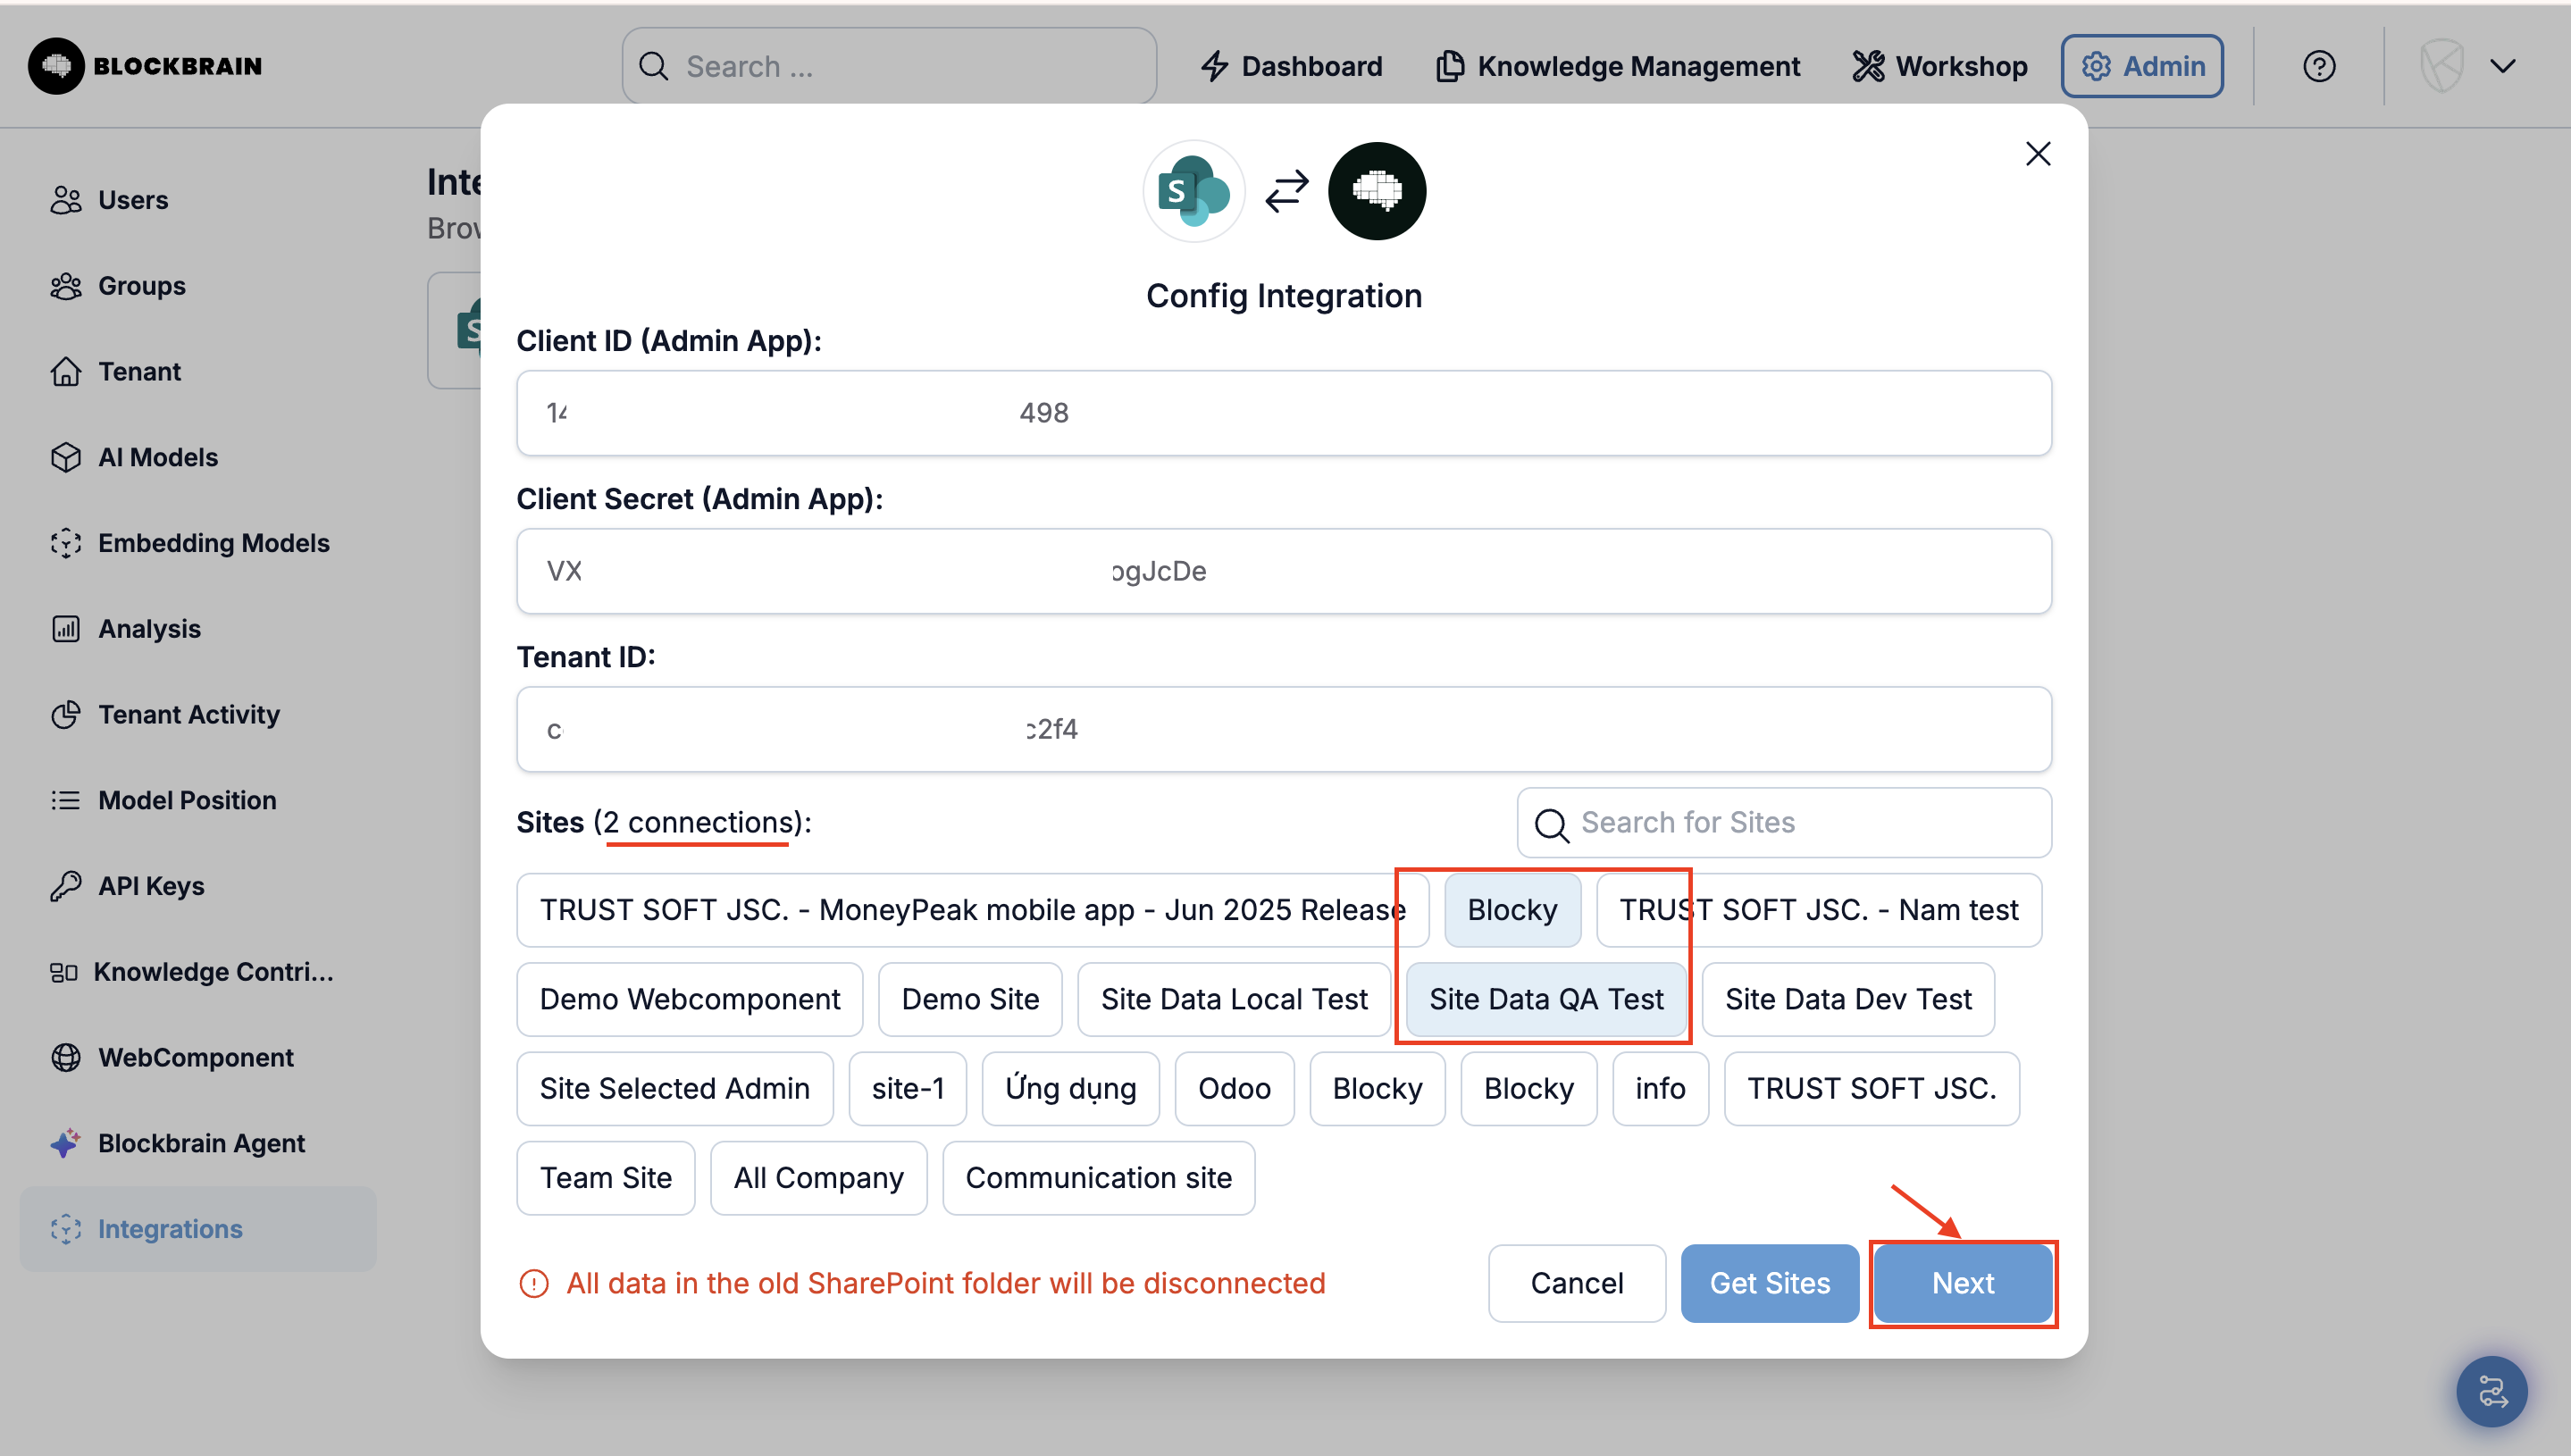Click the Next button
Viewport: 2571px width, 1456px height.
[x=1963, y=1284]
